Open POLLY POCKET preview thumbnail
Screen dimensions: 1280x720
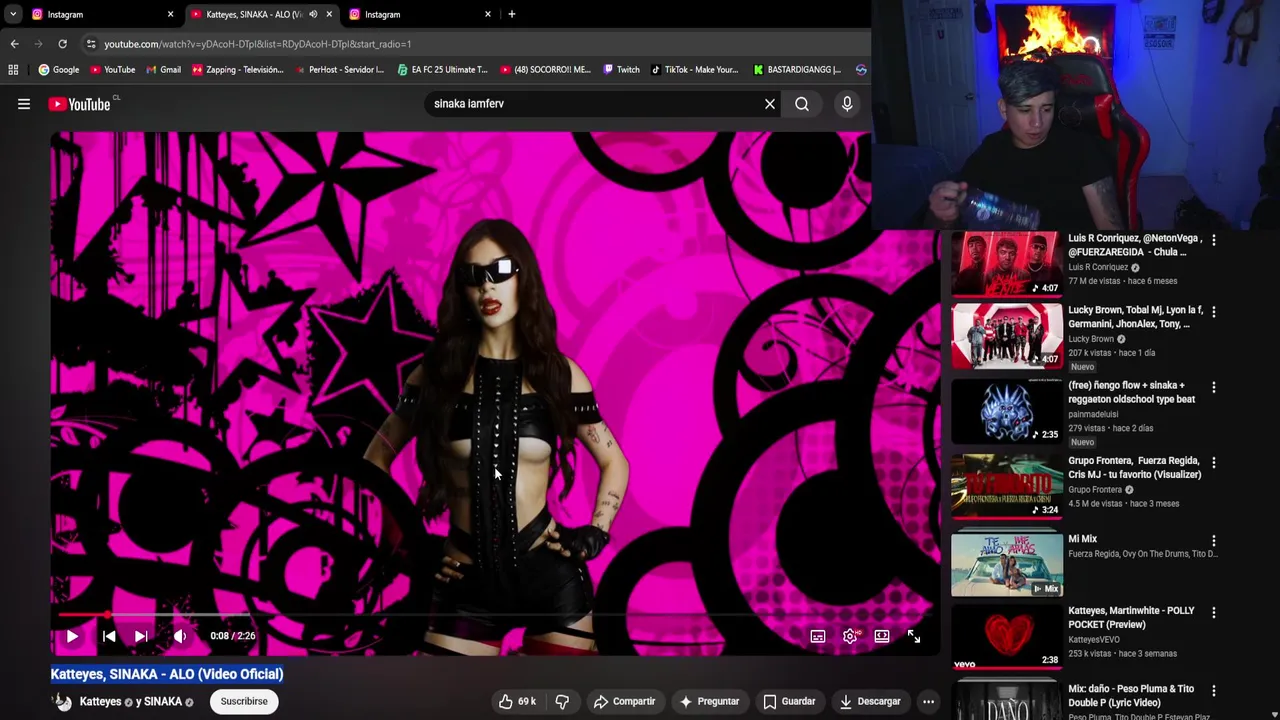click(1006, 637)
